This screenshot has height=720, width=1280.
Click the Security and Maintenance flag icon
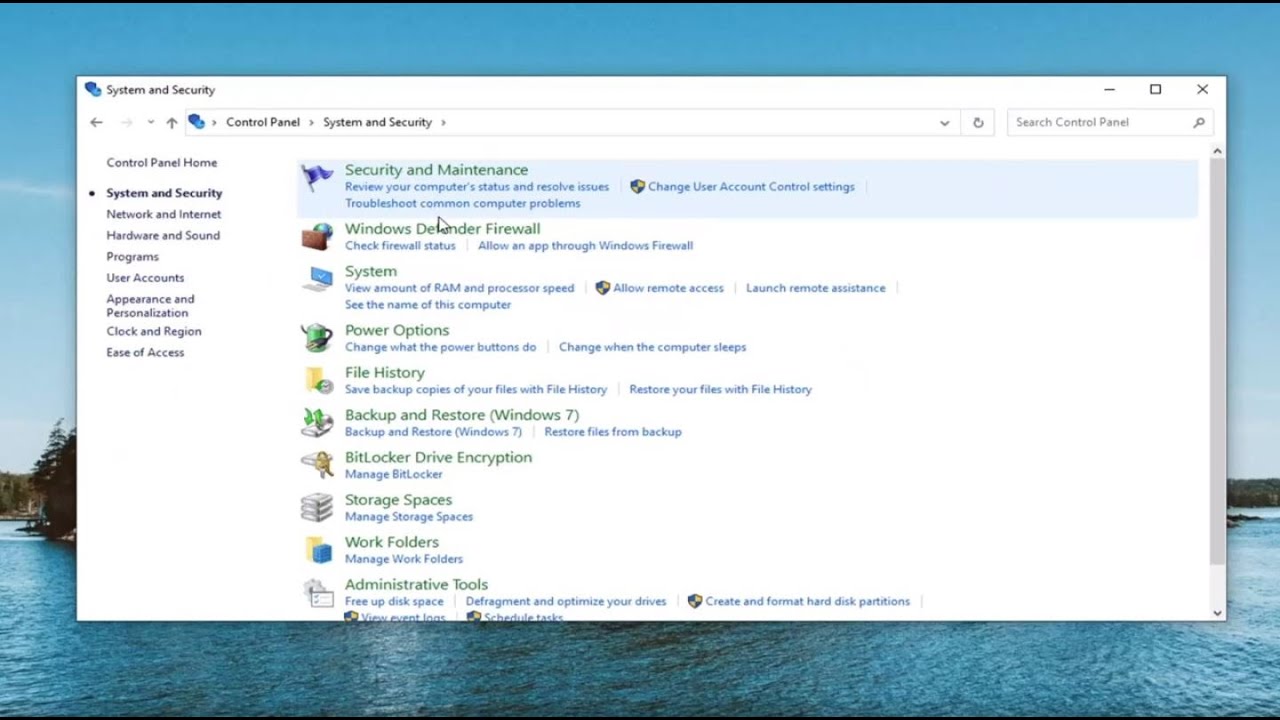click(x=317, y=179)
